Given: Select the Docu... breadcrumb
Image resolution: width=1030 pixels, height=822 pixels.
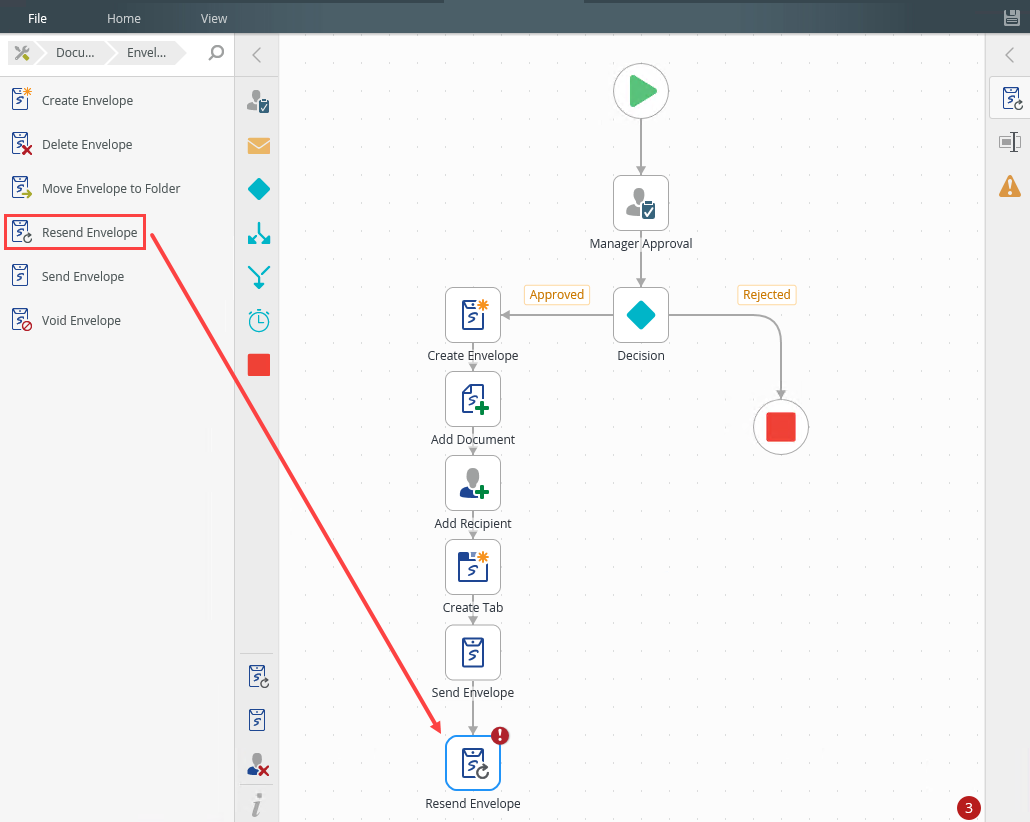Looking at the screenshot, I should [x=75, y=53].
